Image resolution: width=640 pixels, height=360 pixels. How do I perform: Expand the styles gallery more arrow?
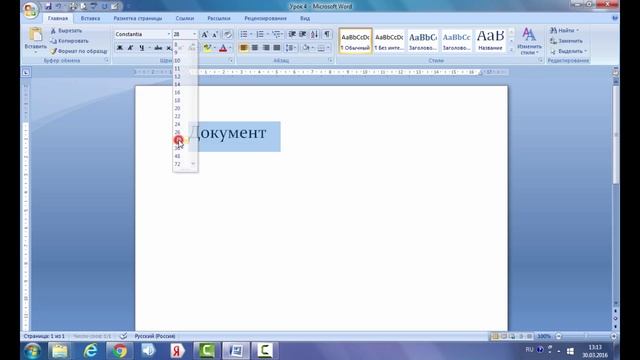(x=511, y=50)
